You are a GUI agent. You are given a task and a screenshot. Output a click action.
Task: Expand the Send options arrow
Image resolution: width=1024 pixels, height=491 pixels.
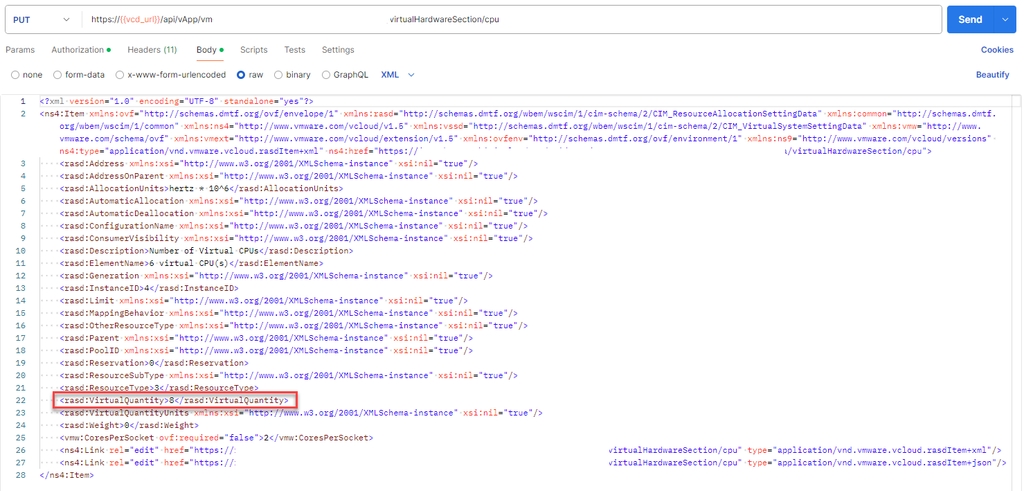[1004, 19]
